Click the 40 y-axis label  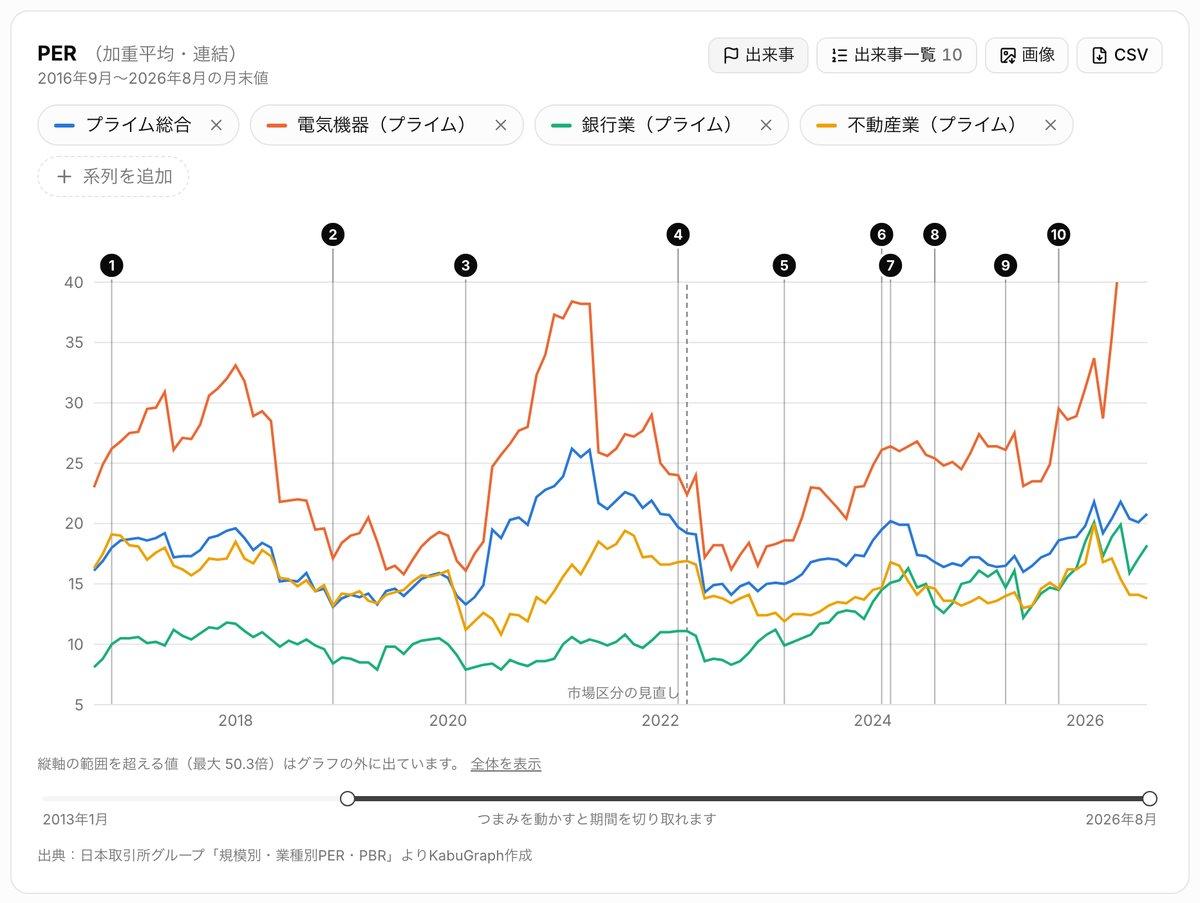pos(73,282)
